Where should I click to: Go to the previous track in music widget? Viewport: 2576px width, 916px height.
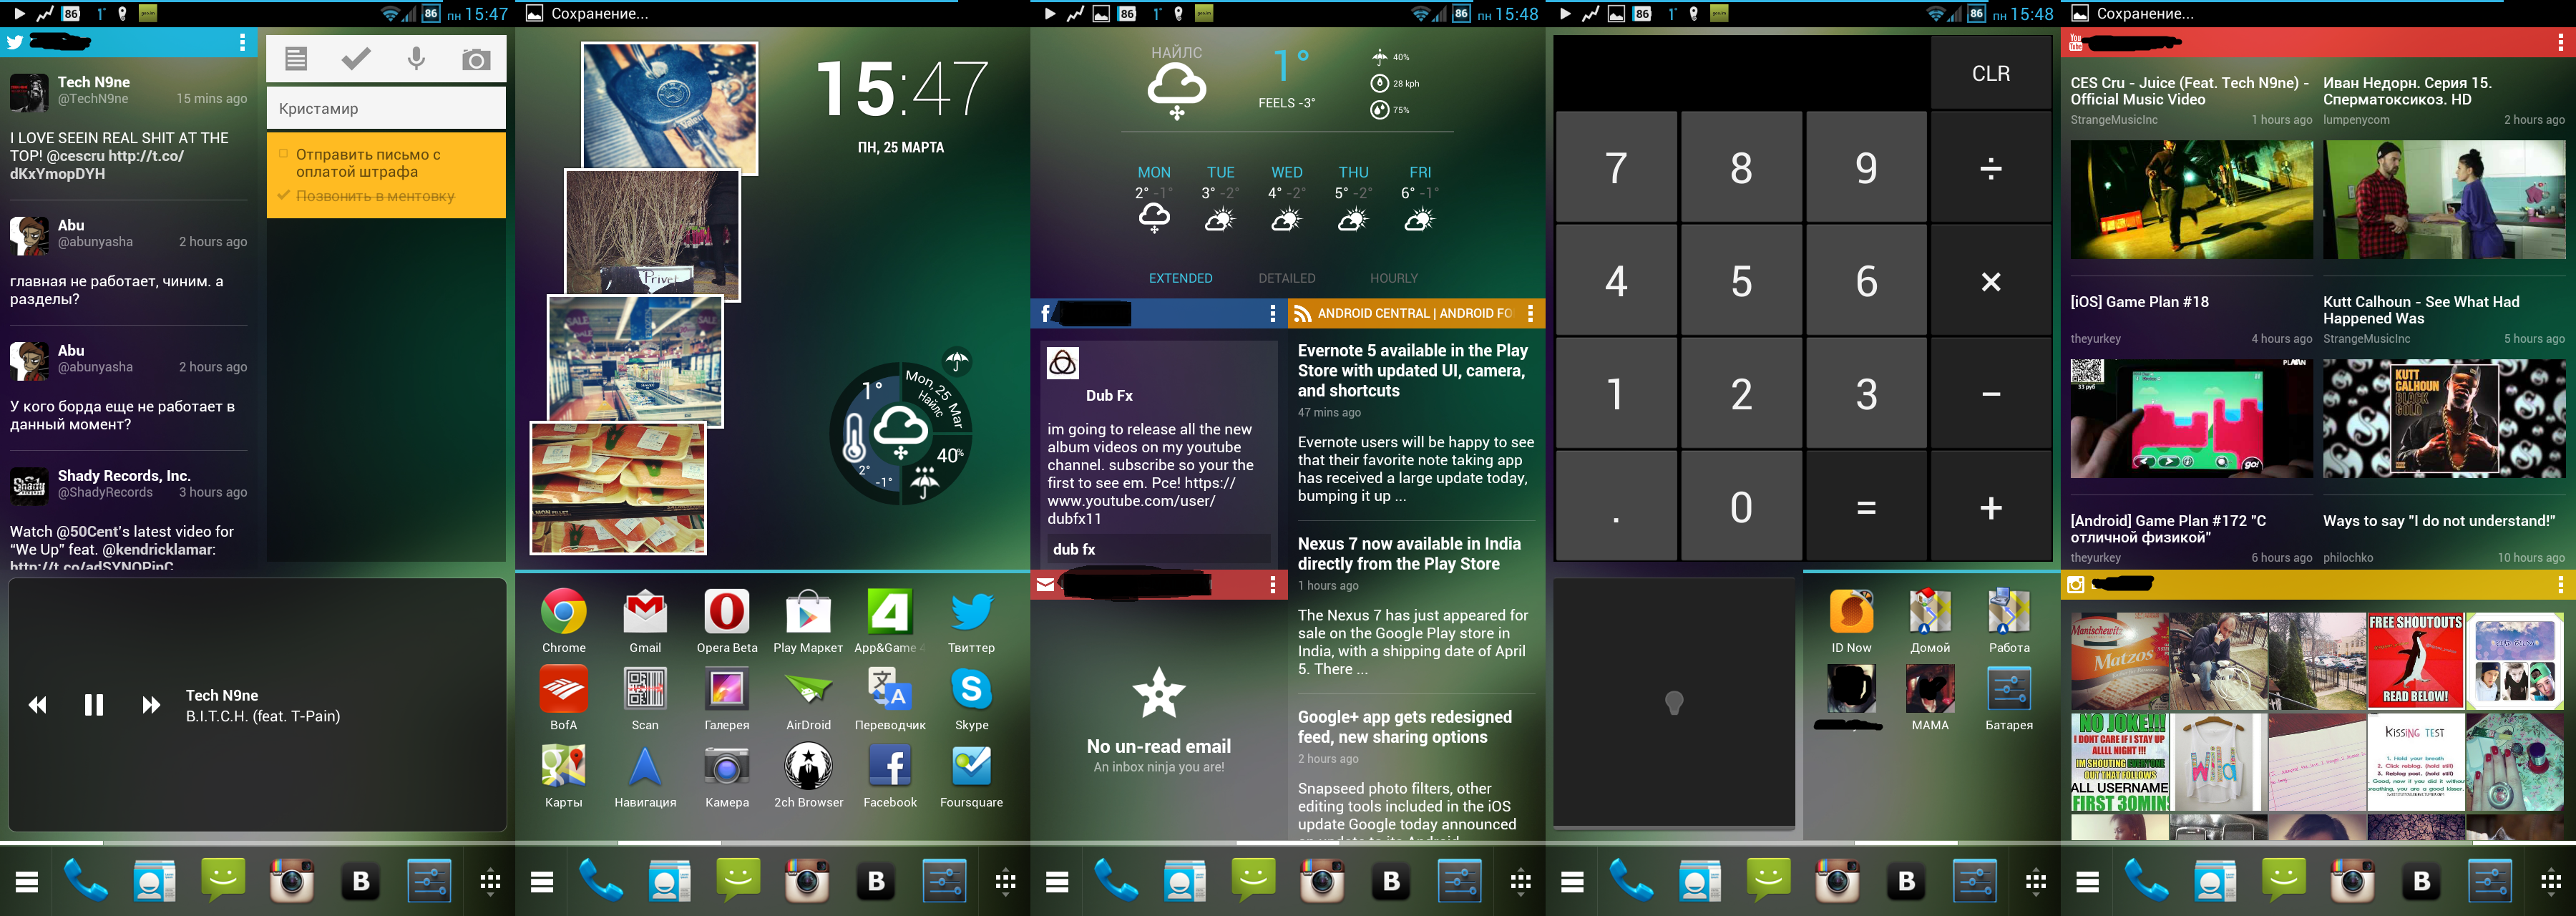point(37,705)
